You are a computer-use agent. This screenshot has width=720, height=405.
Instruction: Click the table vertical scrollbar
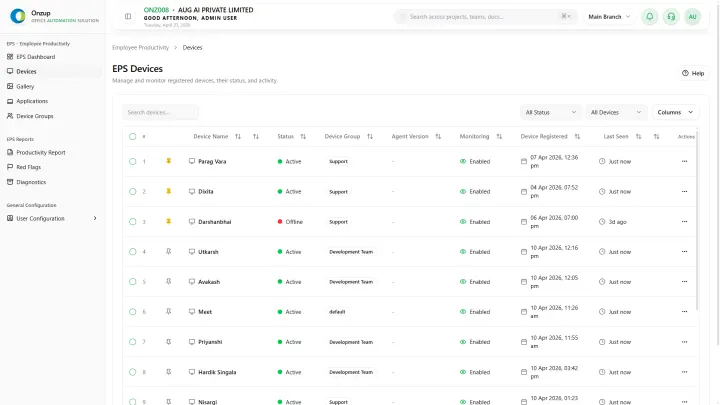pos(697,219)
